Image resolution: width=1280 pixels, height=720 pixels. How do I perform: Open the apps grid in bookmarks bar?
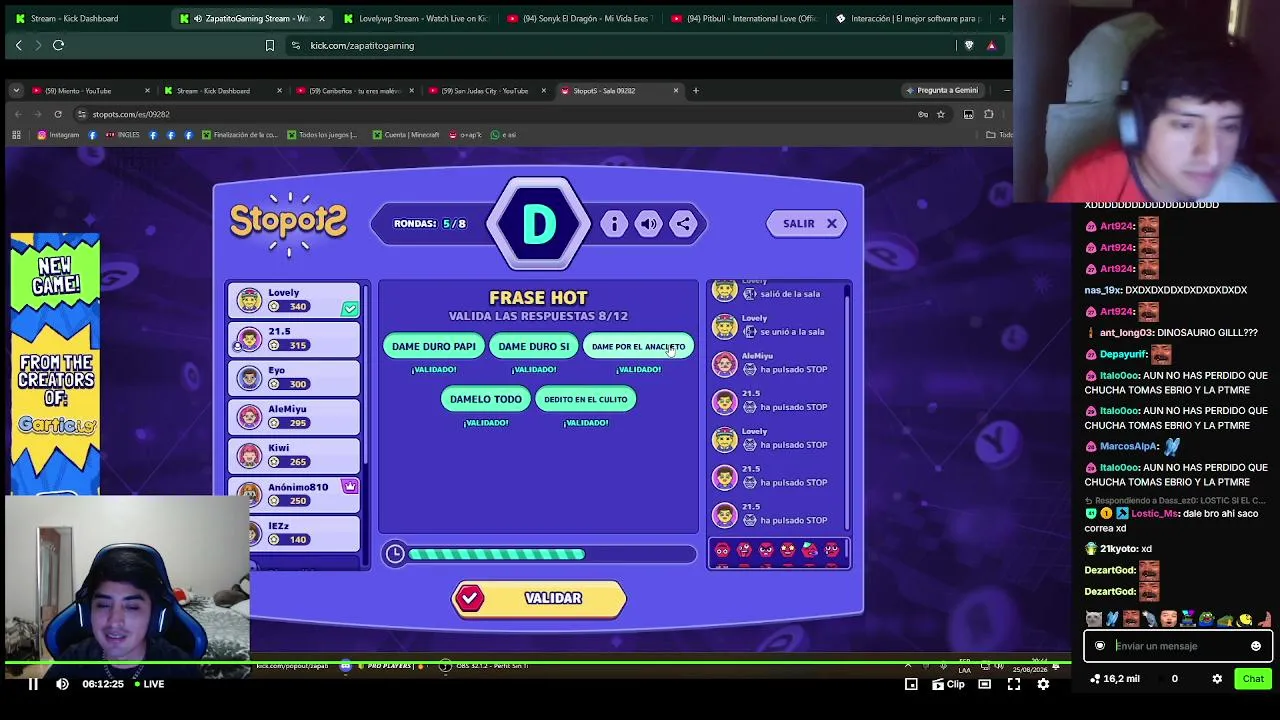17,135
